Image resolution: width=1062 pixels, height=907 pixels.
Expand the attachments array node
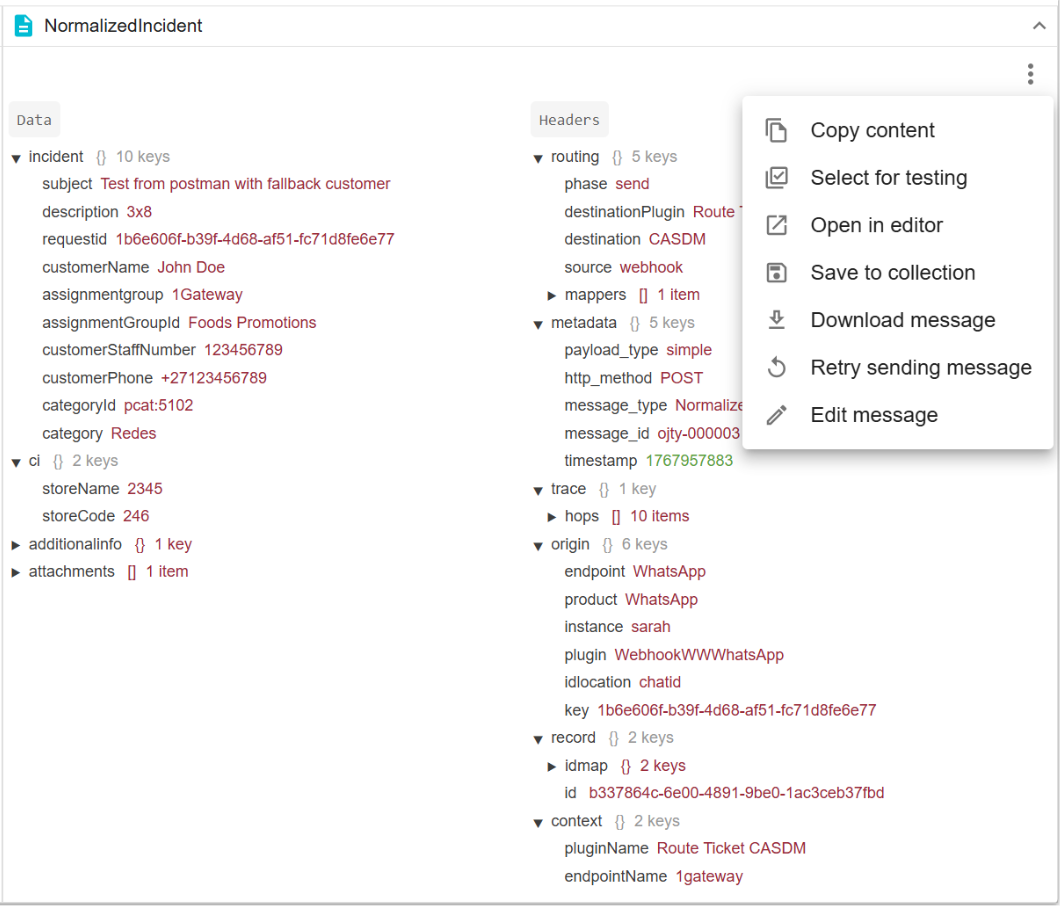pos(16,573)
